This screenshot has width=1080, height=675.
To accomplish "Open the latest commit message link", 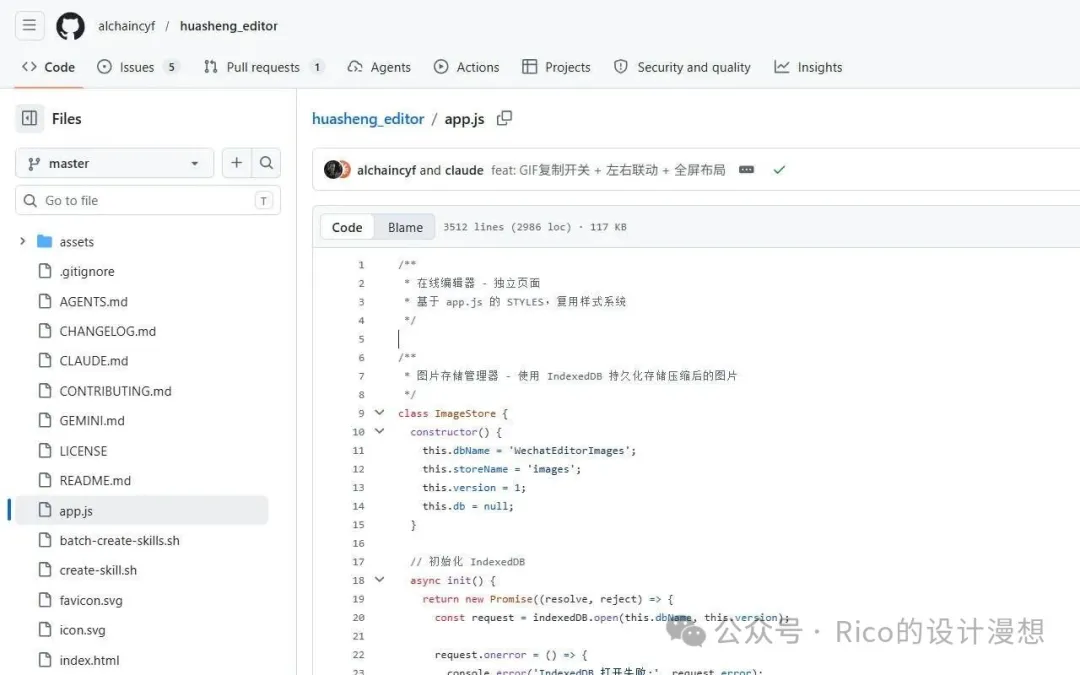I will click(x=608, y=170).
